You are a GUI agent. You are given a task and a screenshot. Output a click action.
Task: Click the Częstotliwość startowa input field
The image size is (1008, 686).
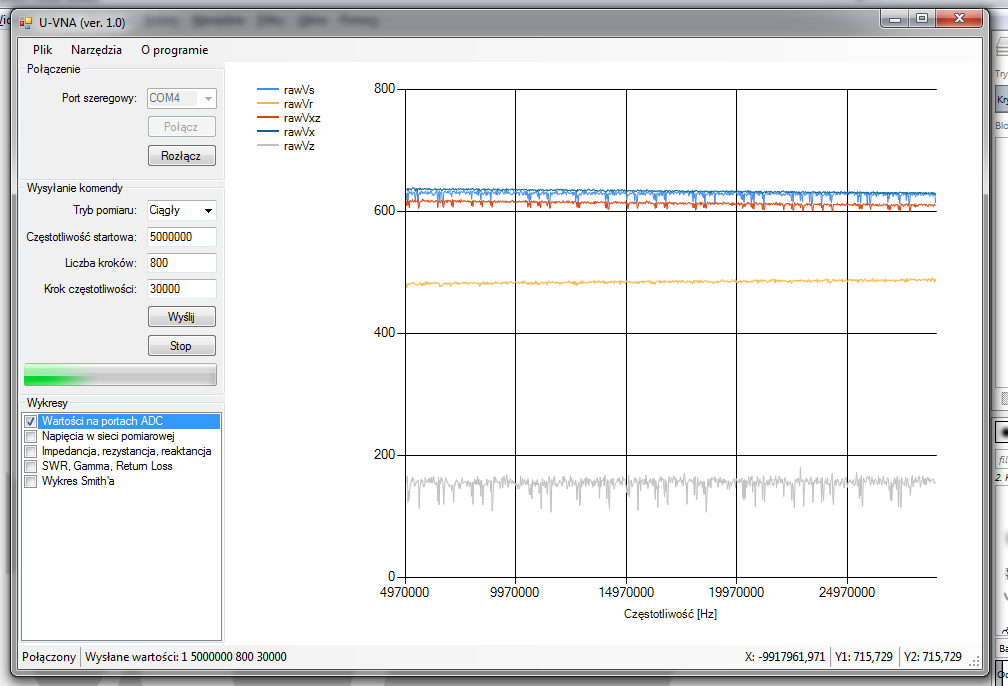181,237
